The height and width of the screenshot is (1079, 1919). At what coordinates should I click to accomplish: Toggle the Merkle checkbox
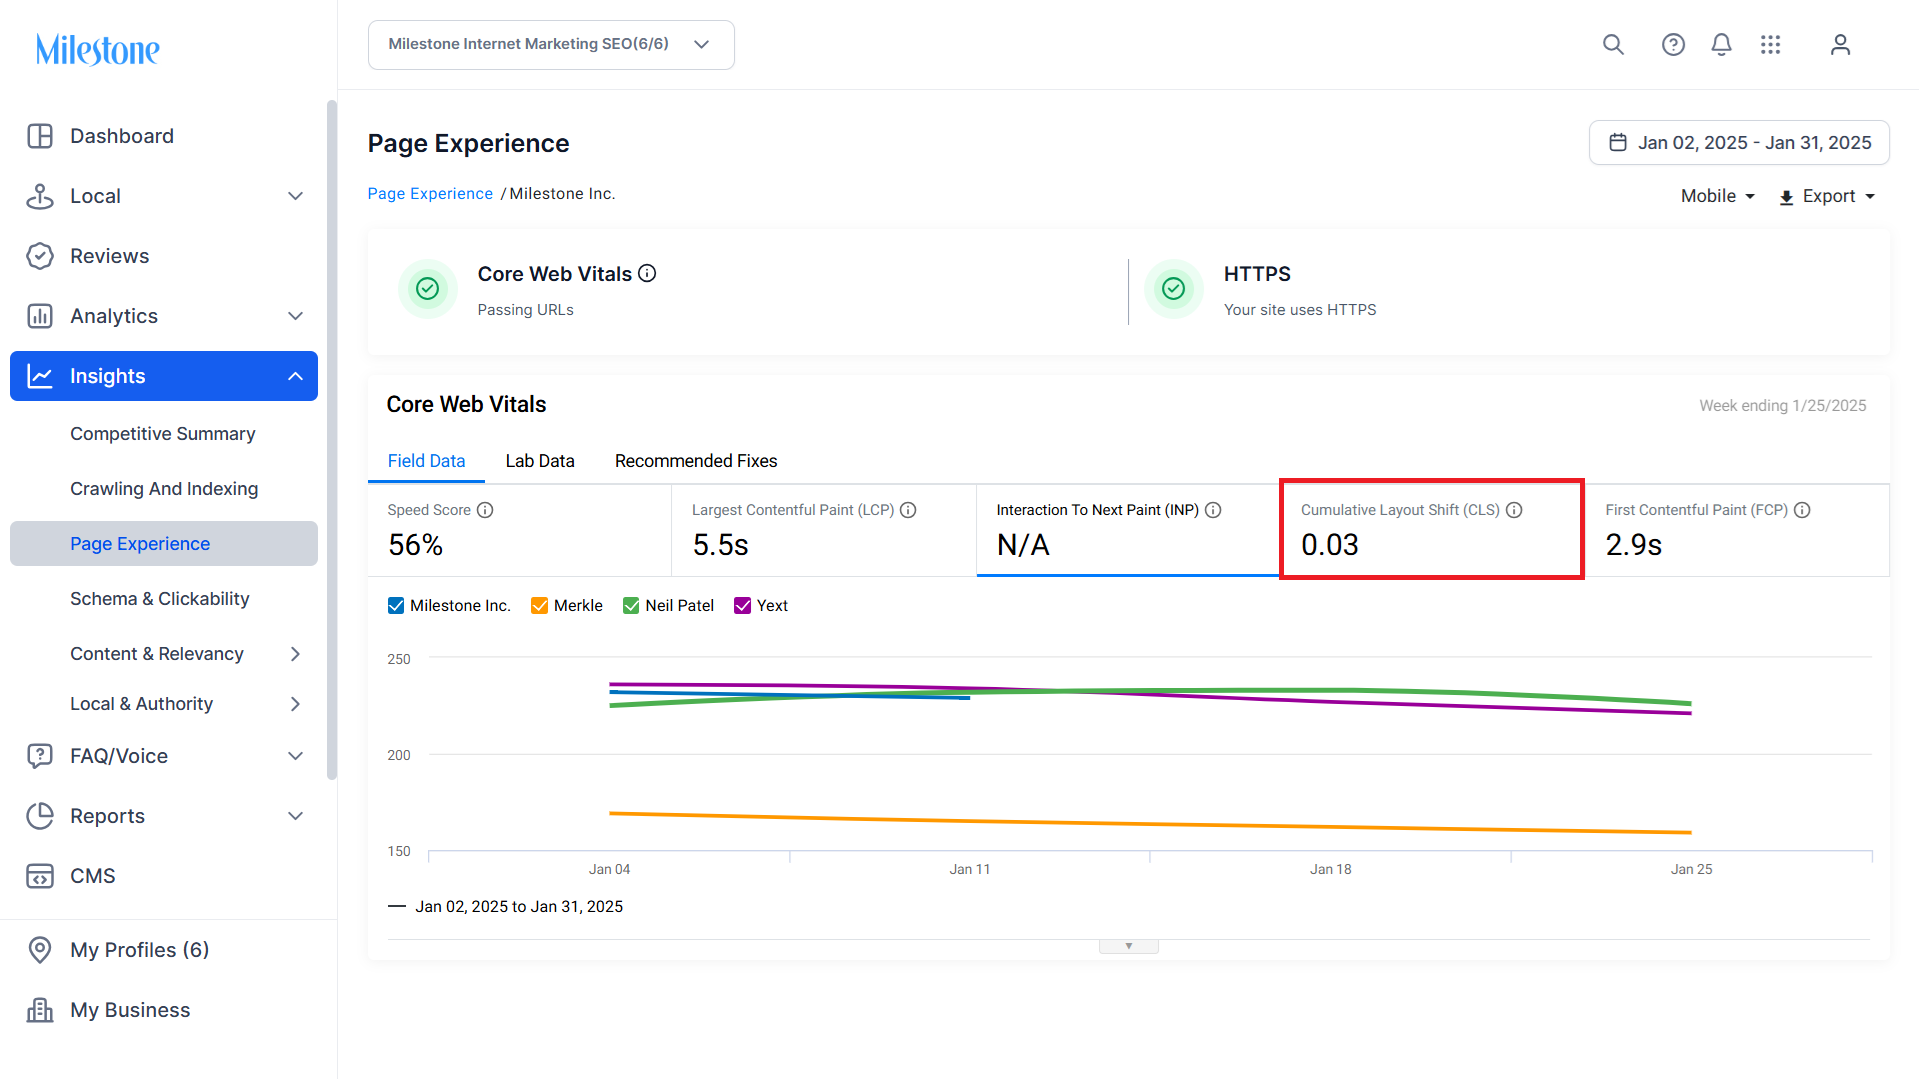pos(540,606)
